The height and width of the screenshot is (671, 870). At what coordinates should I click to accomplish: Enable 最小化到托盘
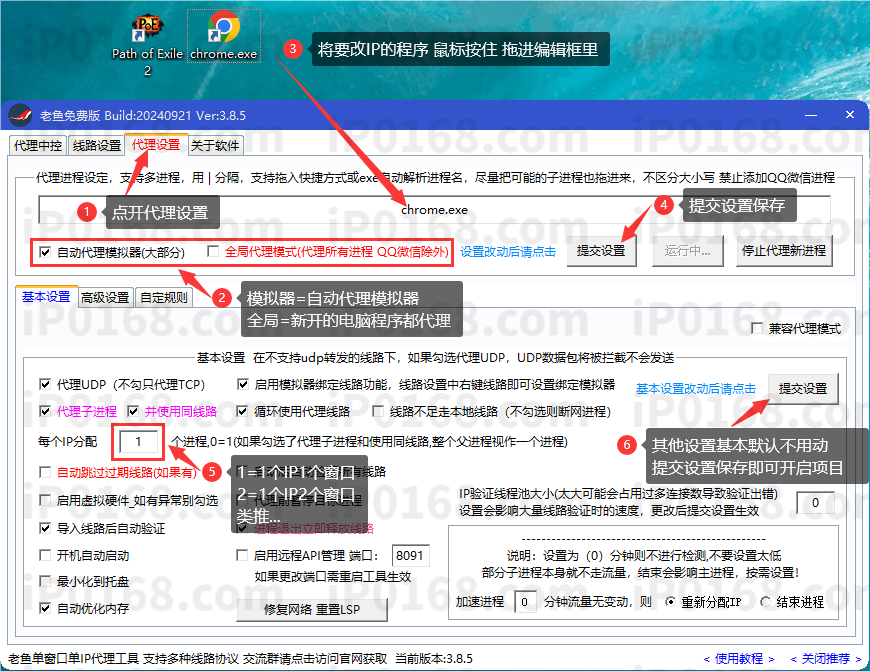coord(42,580)
